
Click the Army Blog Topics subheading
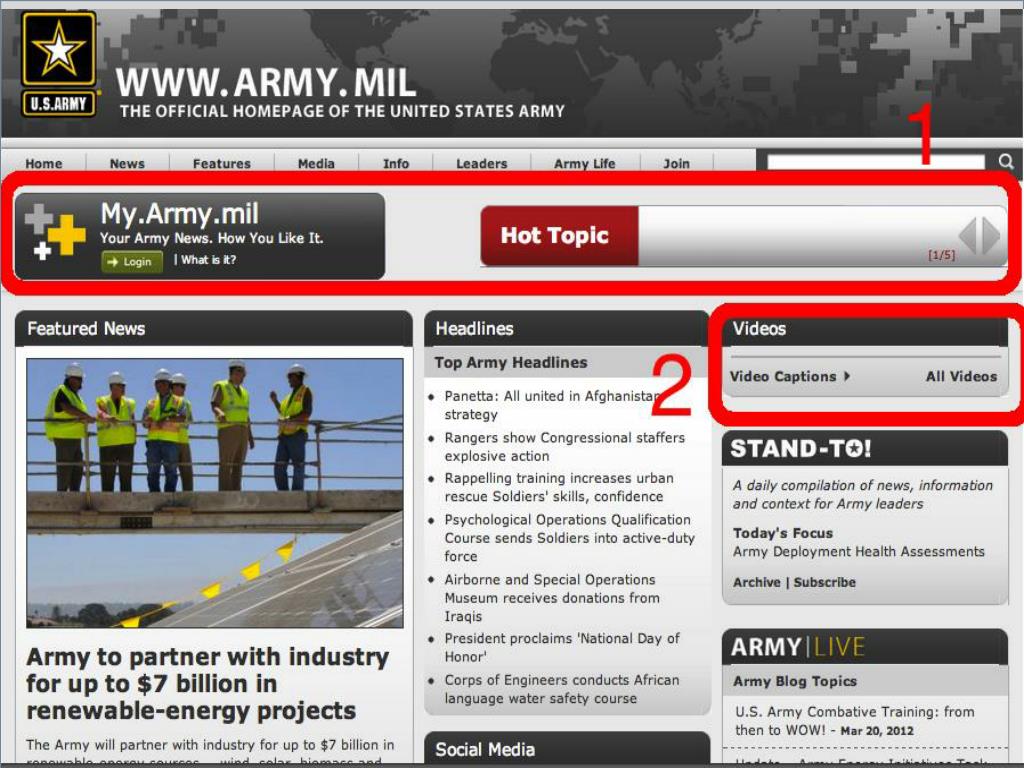point(795,681)
